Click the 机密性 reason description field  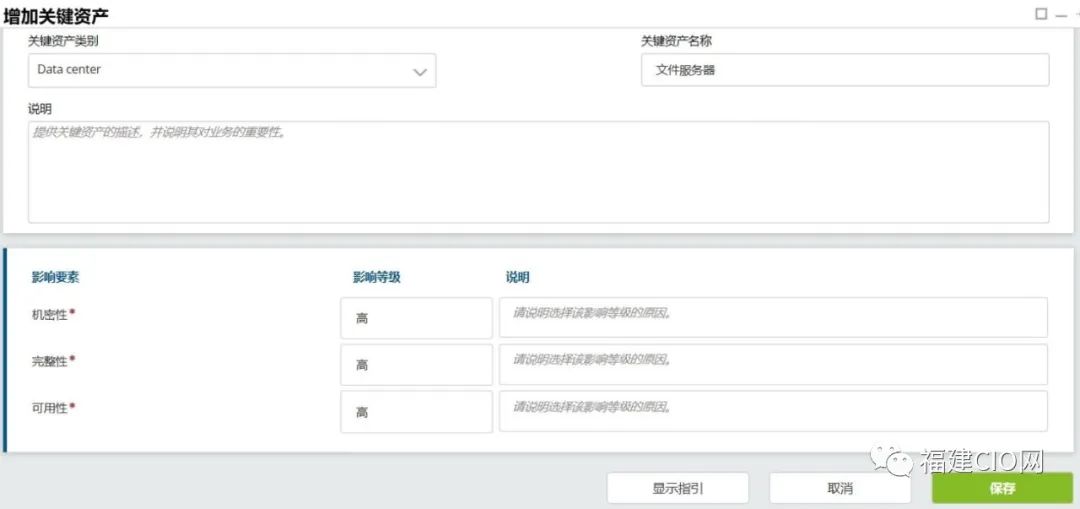click(773, 318)
